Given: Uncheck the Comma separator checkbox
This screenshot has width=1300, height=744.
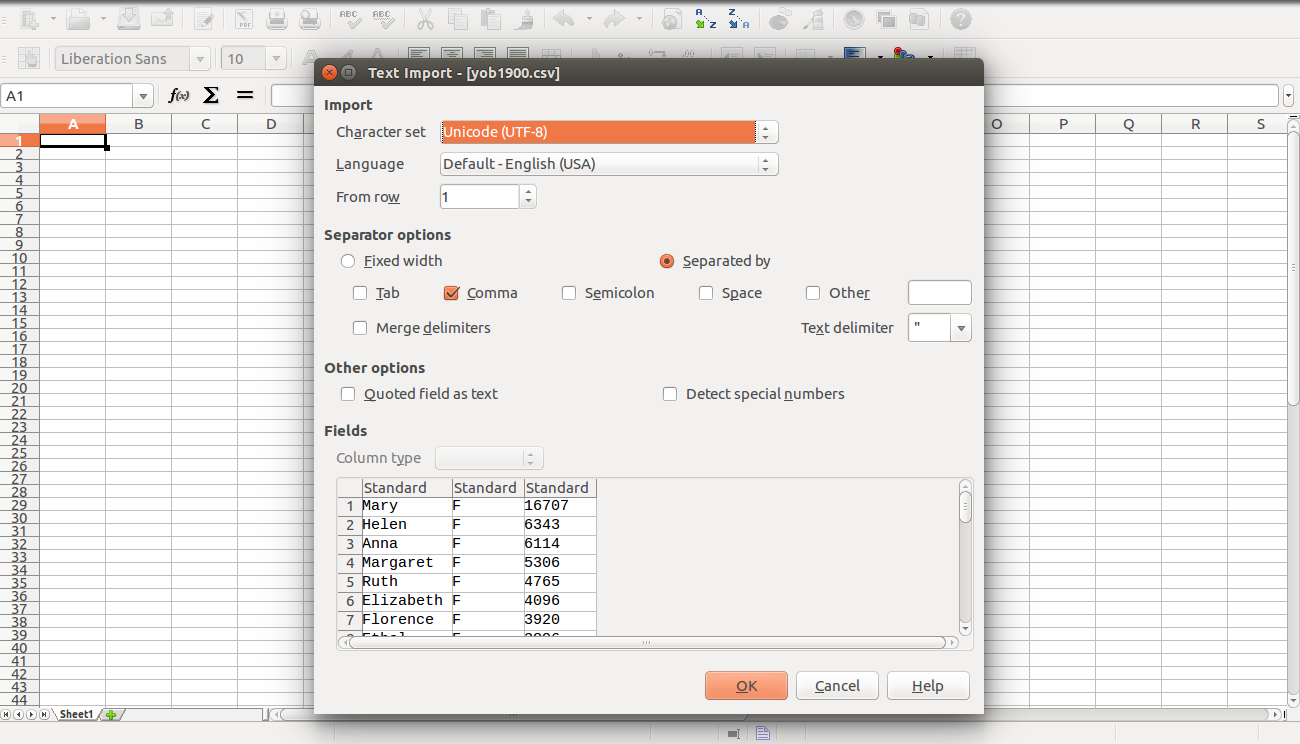Looking at the screenshot, I should pyautogui.click(x=451, y=293).
